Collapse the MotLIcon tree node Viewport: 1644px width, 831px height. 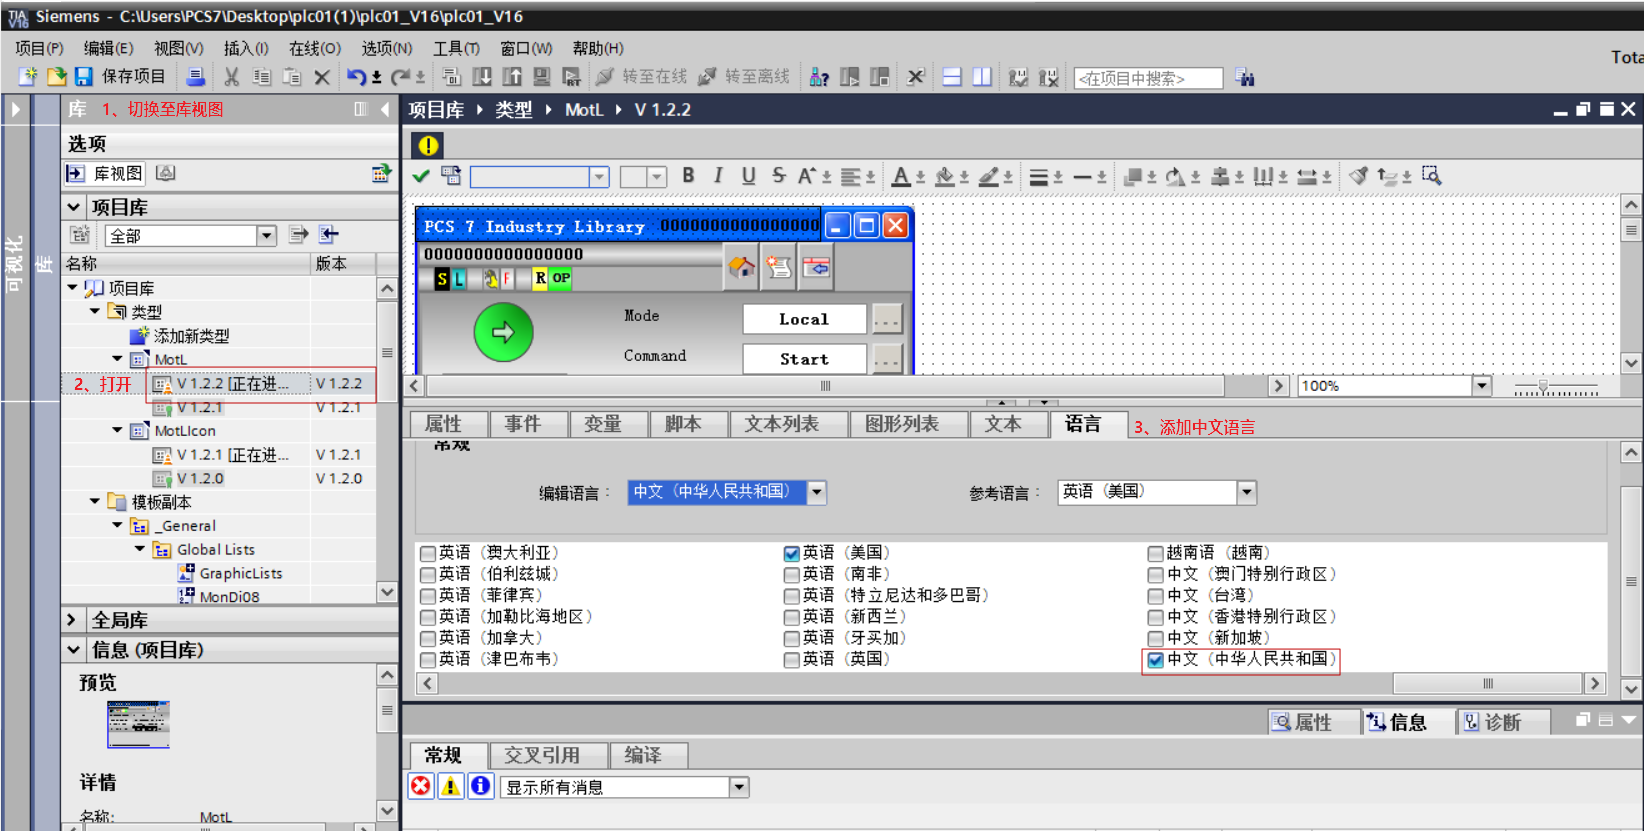(117, 431)
